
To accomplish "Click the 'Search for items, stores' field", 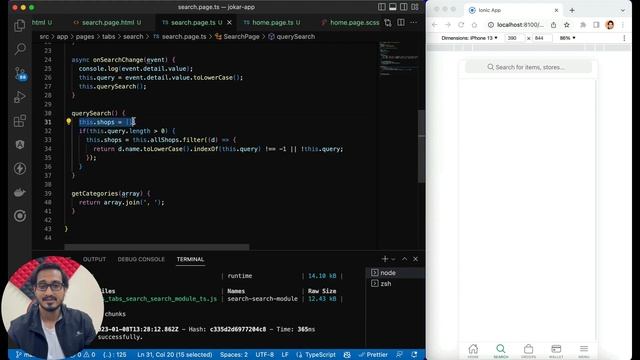I will 529,67.
